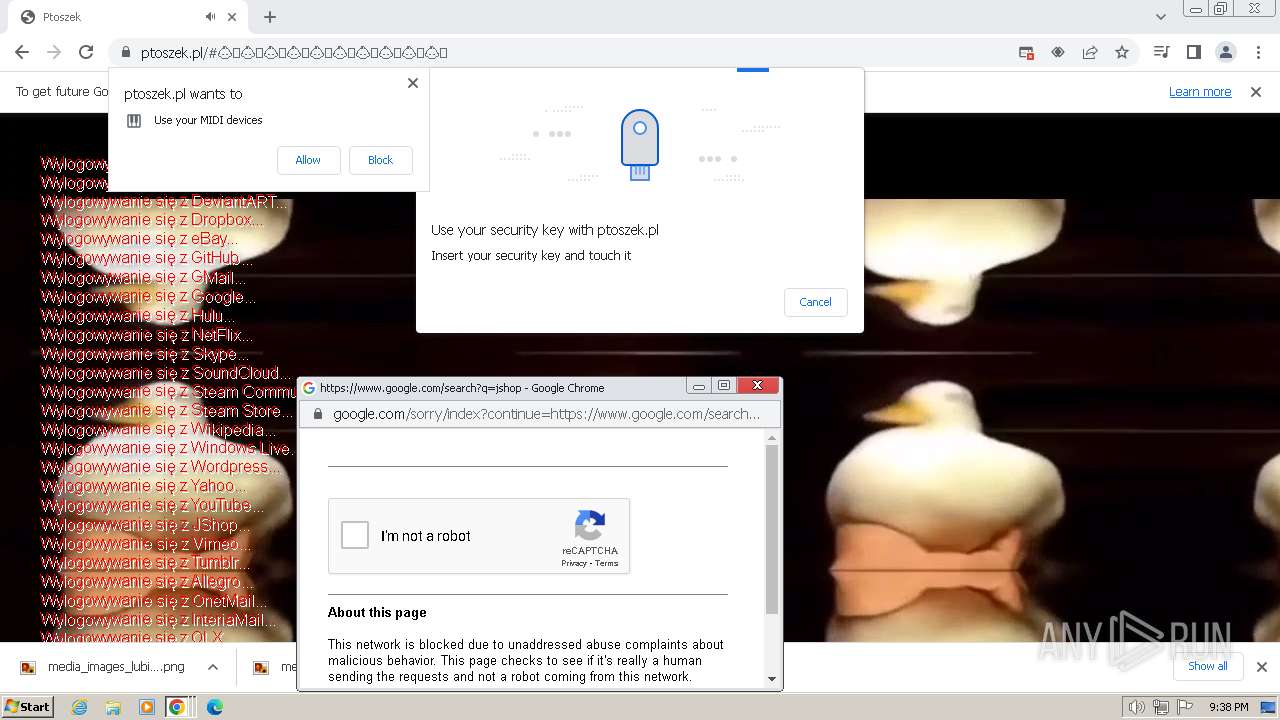Reload the ptoszek.pl page

point(86,52)
